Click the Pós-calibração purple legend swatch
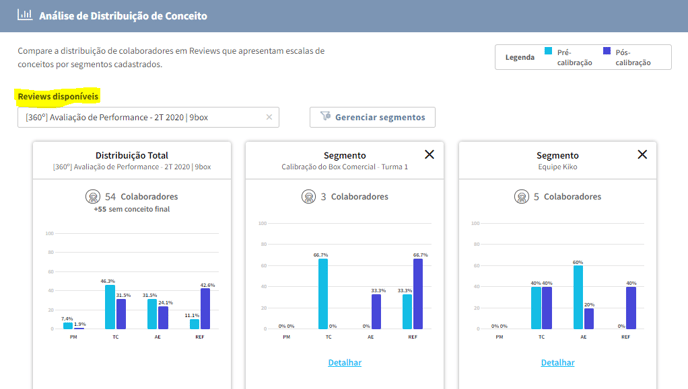This screenshot has width=688, height=389. (607, 51)
